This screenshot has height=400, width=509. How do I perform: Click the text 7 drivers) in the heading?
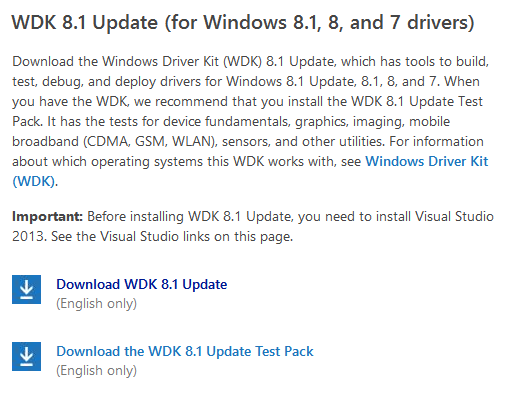432,23
